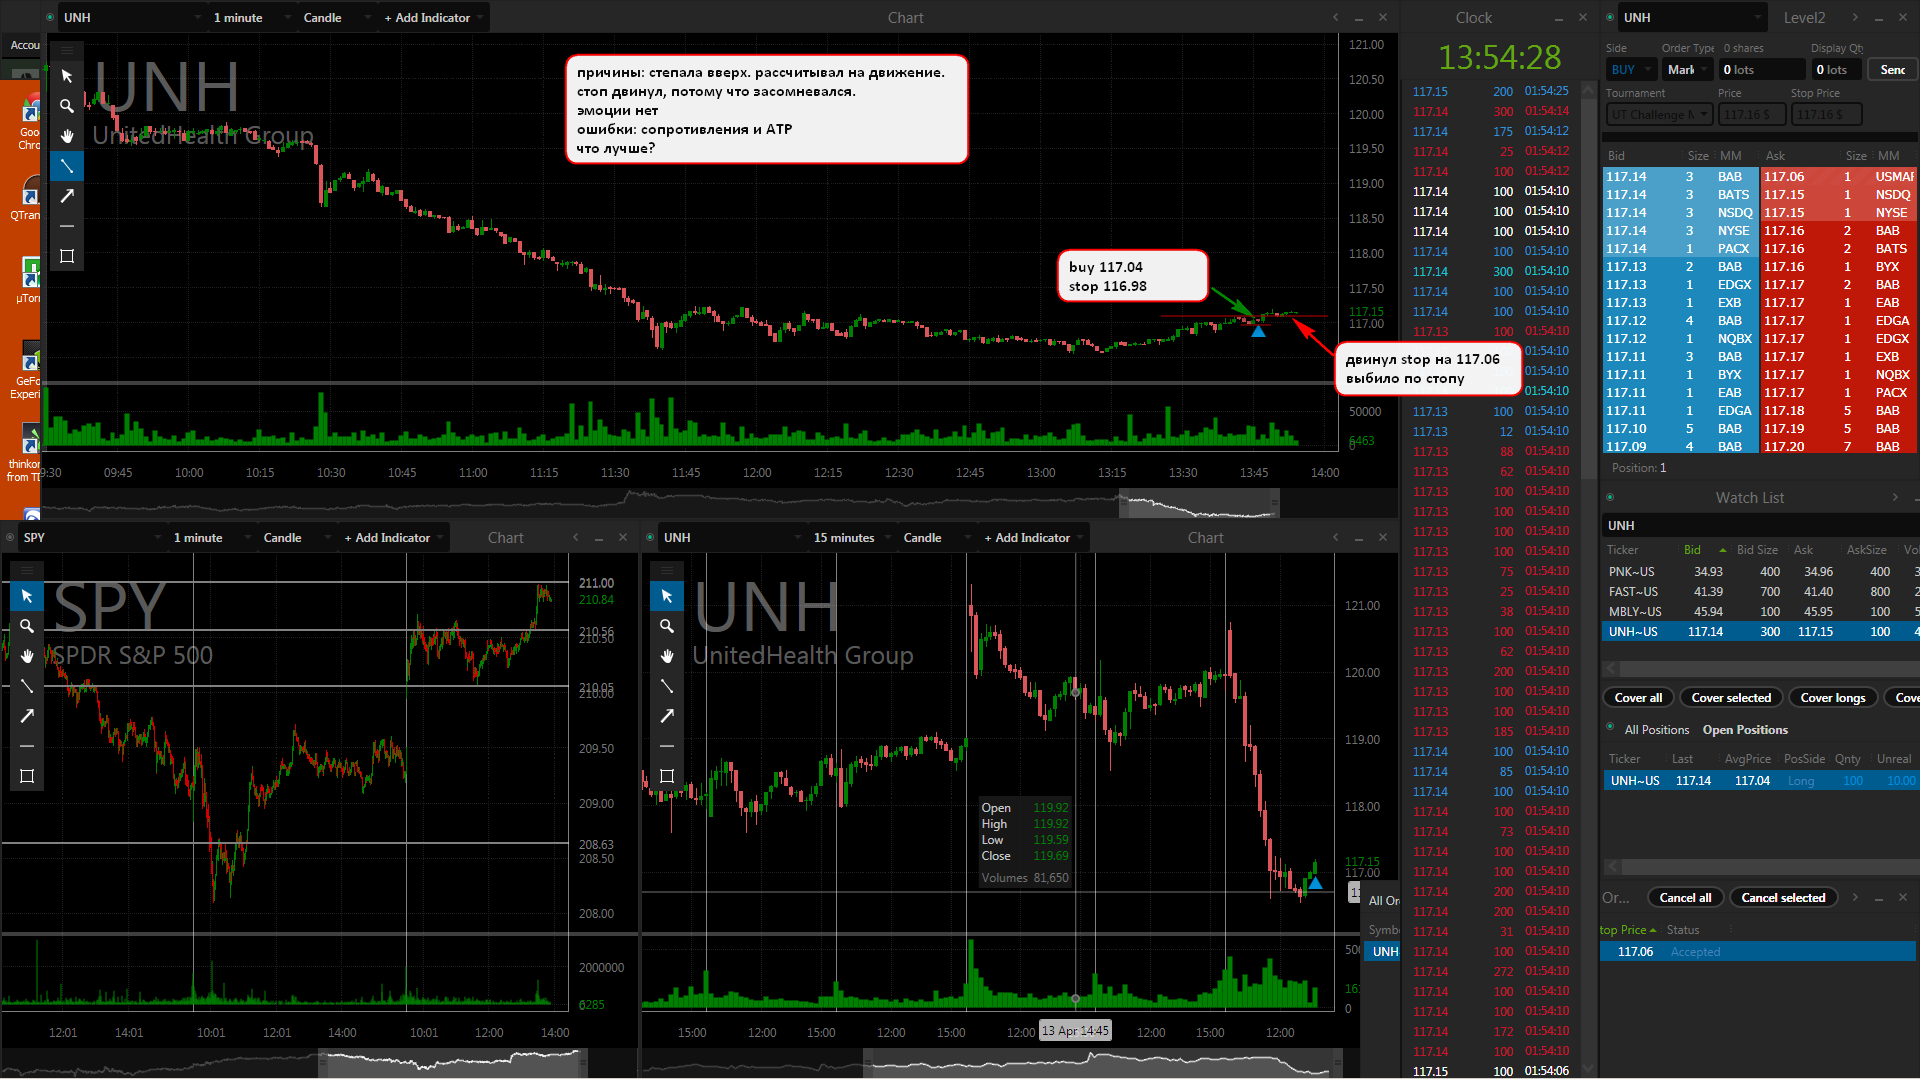Select arrow tool in 15-minute UNH chart
1920x1080 pixels.
667,716
